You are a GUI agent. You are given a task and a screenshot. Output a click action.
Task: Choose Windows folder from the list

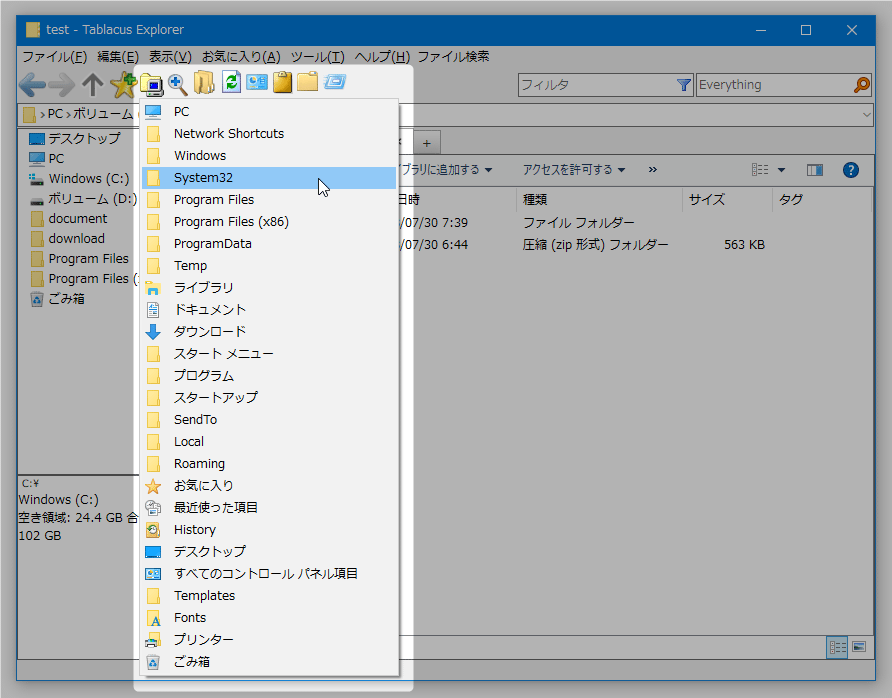[269, 156]
